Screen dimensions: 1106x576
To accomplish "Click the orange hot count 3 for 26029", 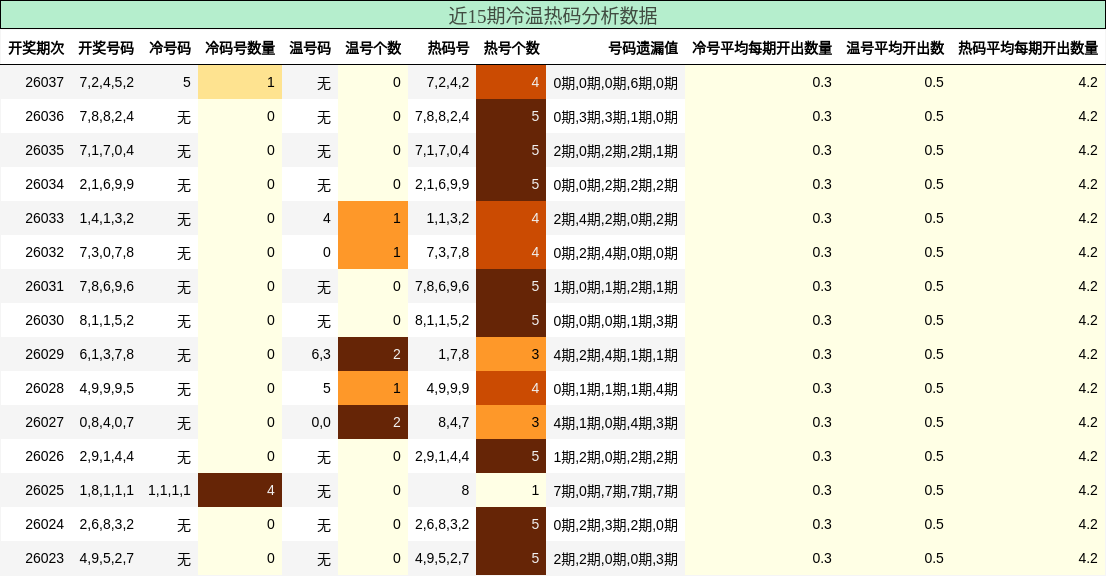I will (x=510, y=354).
